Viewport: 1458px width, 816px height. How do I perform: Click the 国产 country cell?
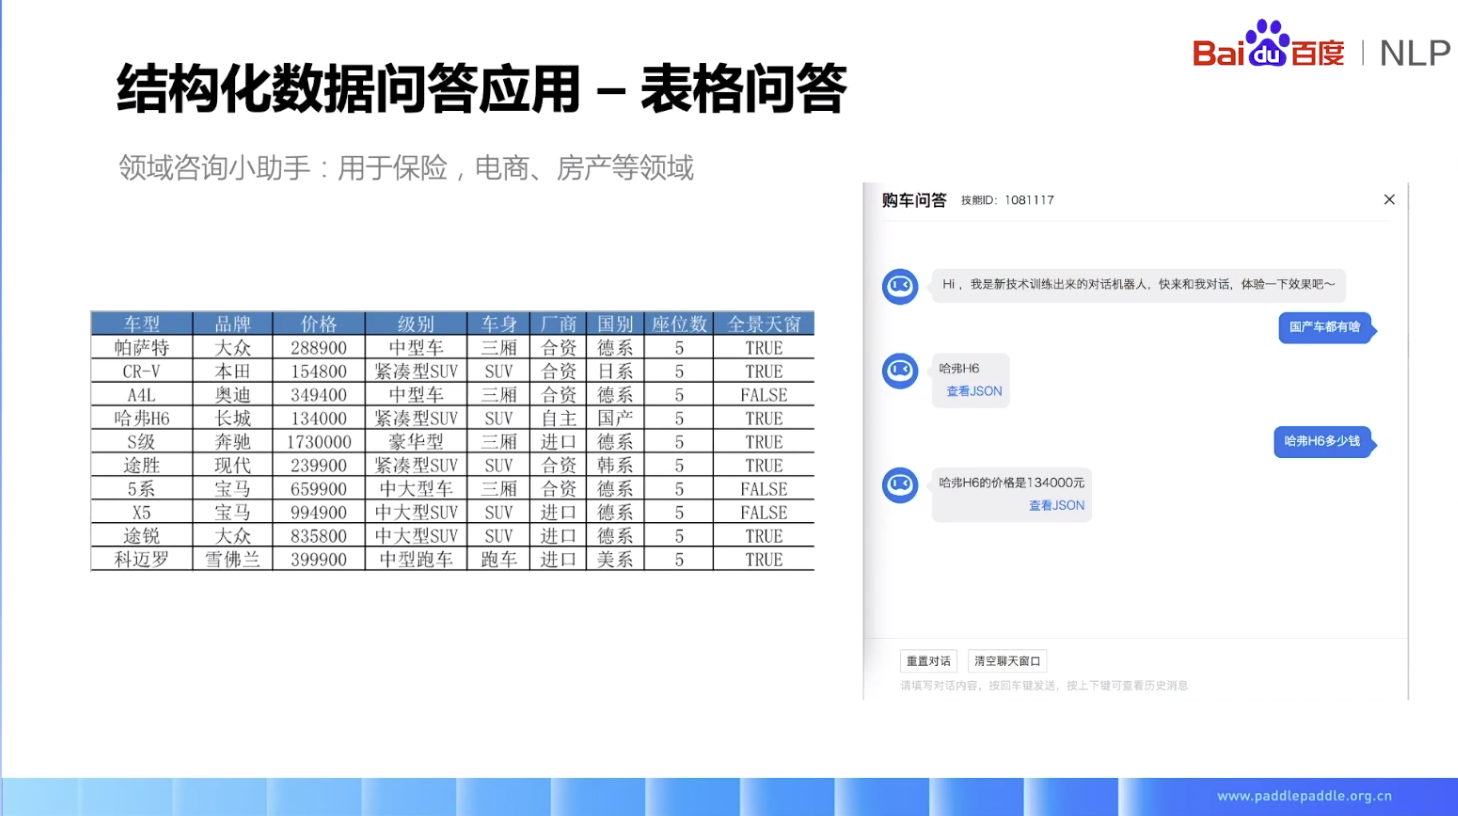(615, 418)
